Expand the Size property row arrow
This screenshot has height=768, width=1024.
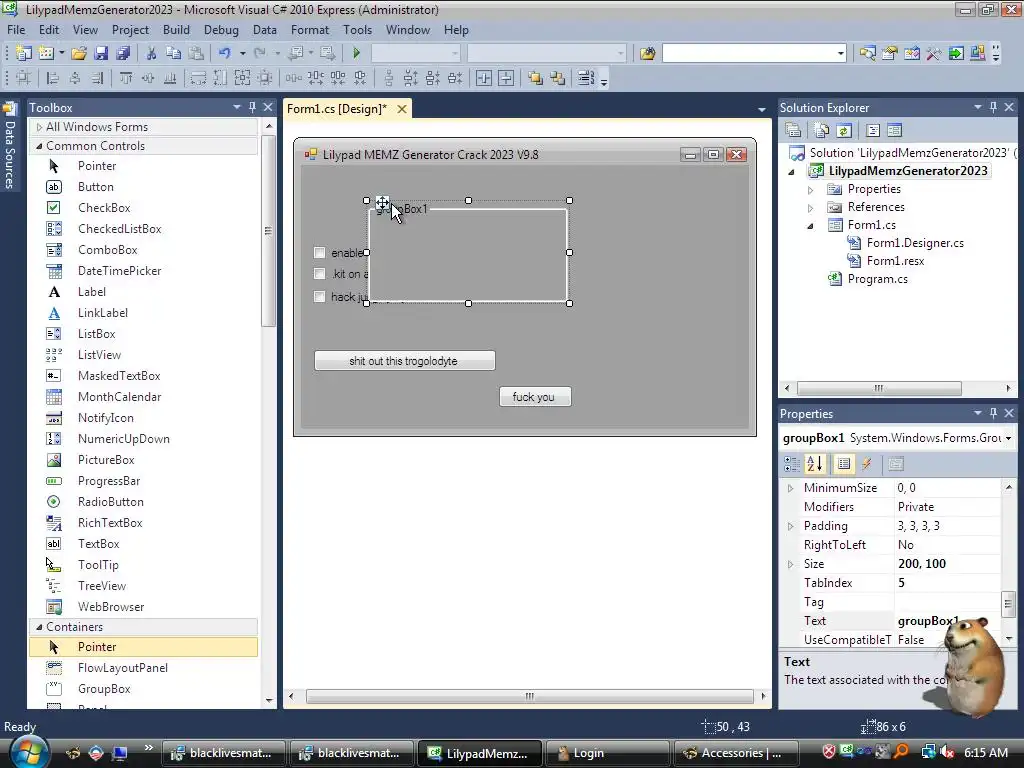point(791,564)
